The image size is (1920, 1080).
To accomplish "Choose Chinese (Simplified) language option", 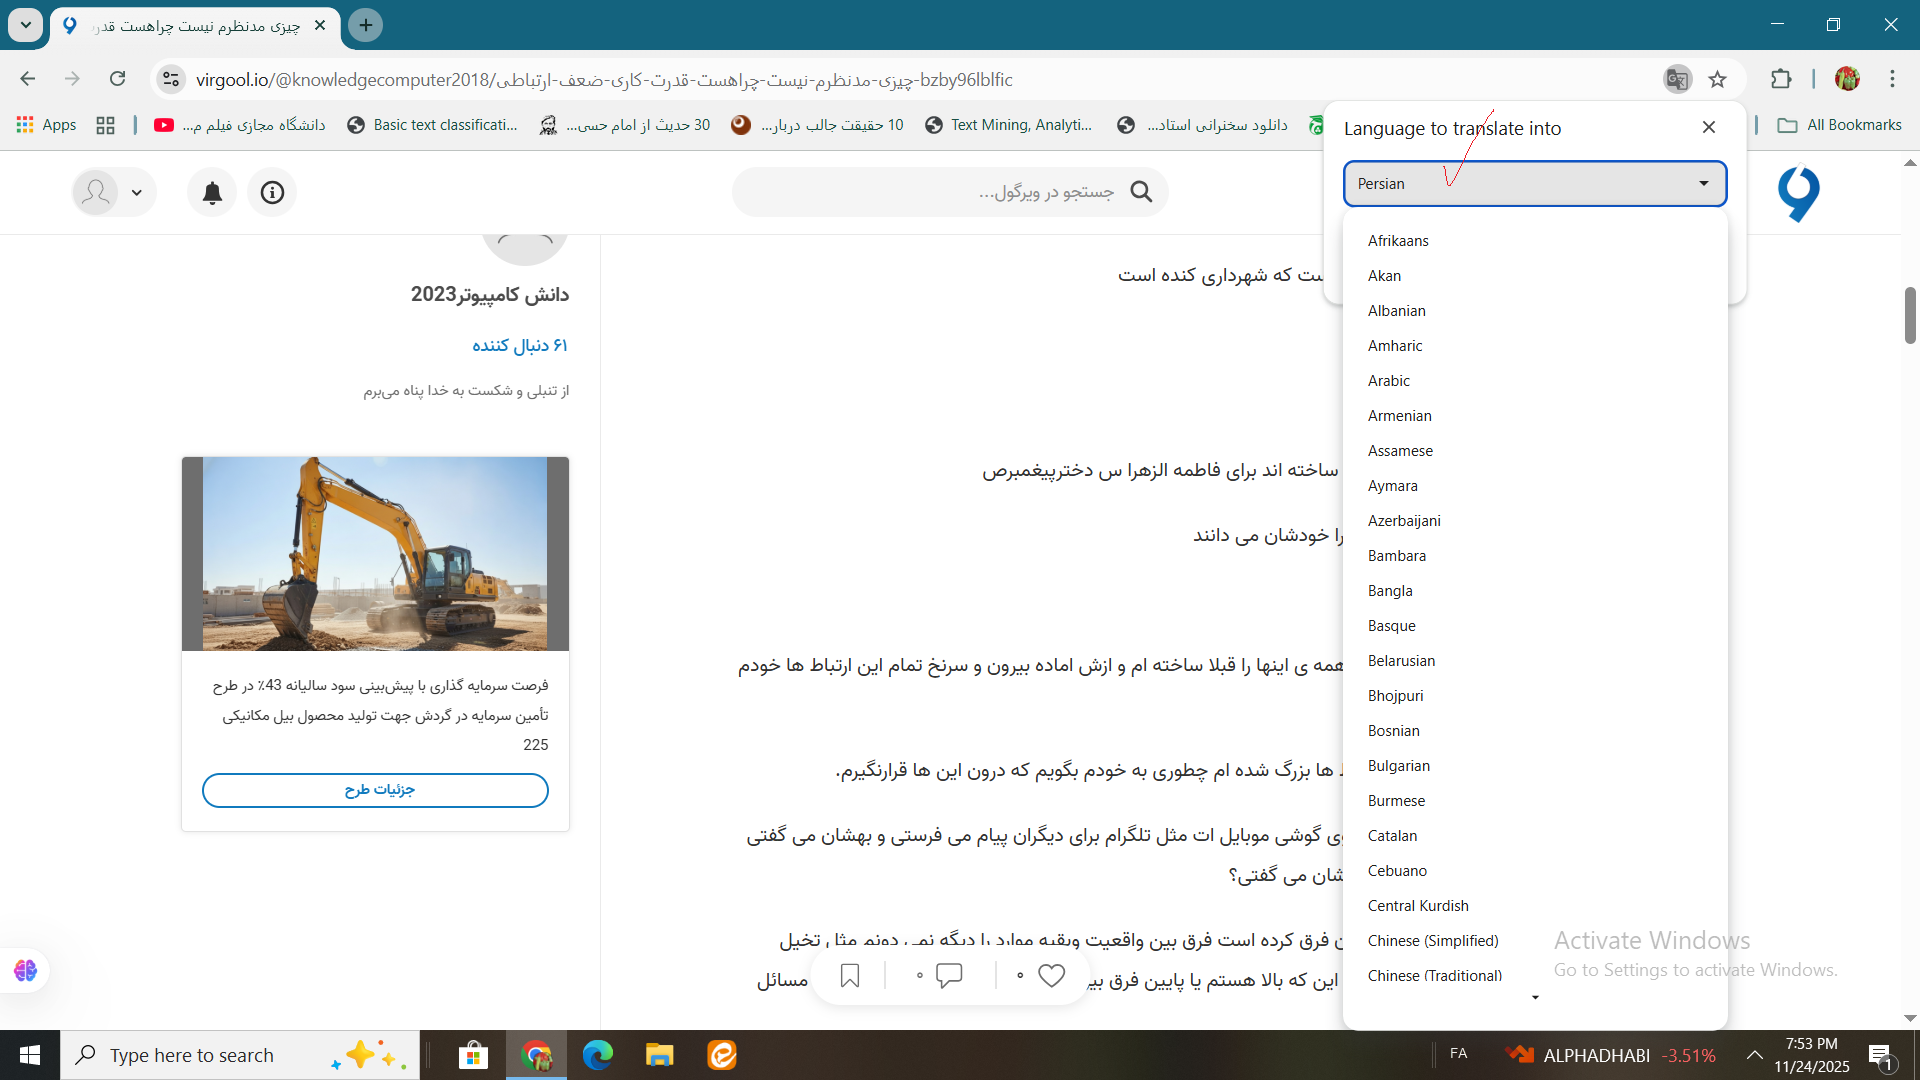I will click(1433, 941).
